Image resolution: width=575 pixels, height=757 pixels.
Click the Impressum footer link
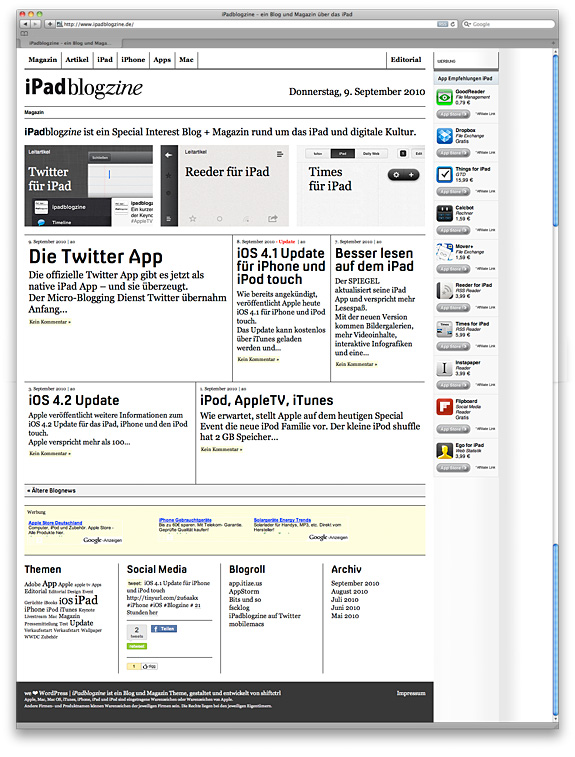point(411,693)
